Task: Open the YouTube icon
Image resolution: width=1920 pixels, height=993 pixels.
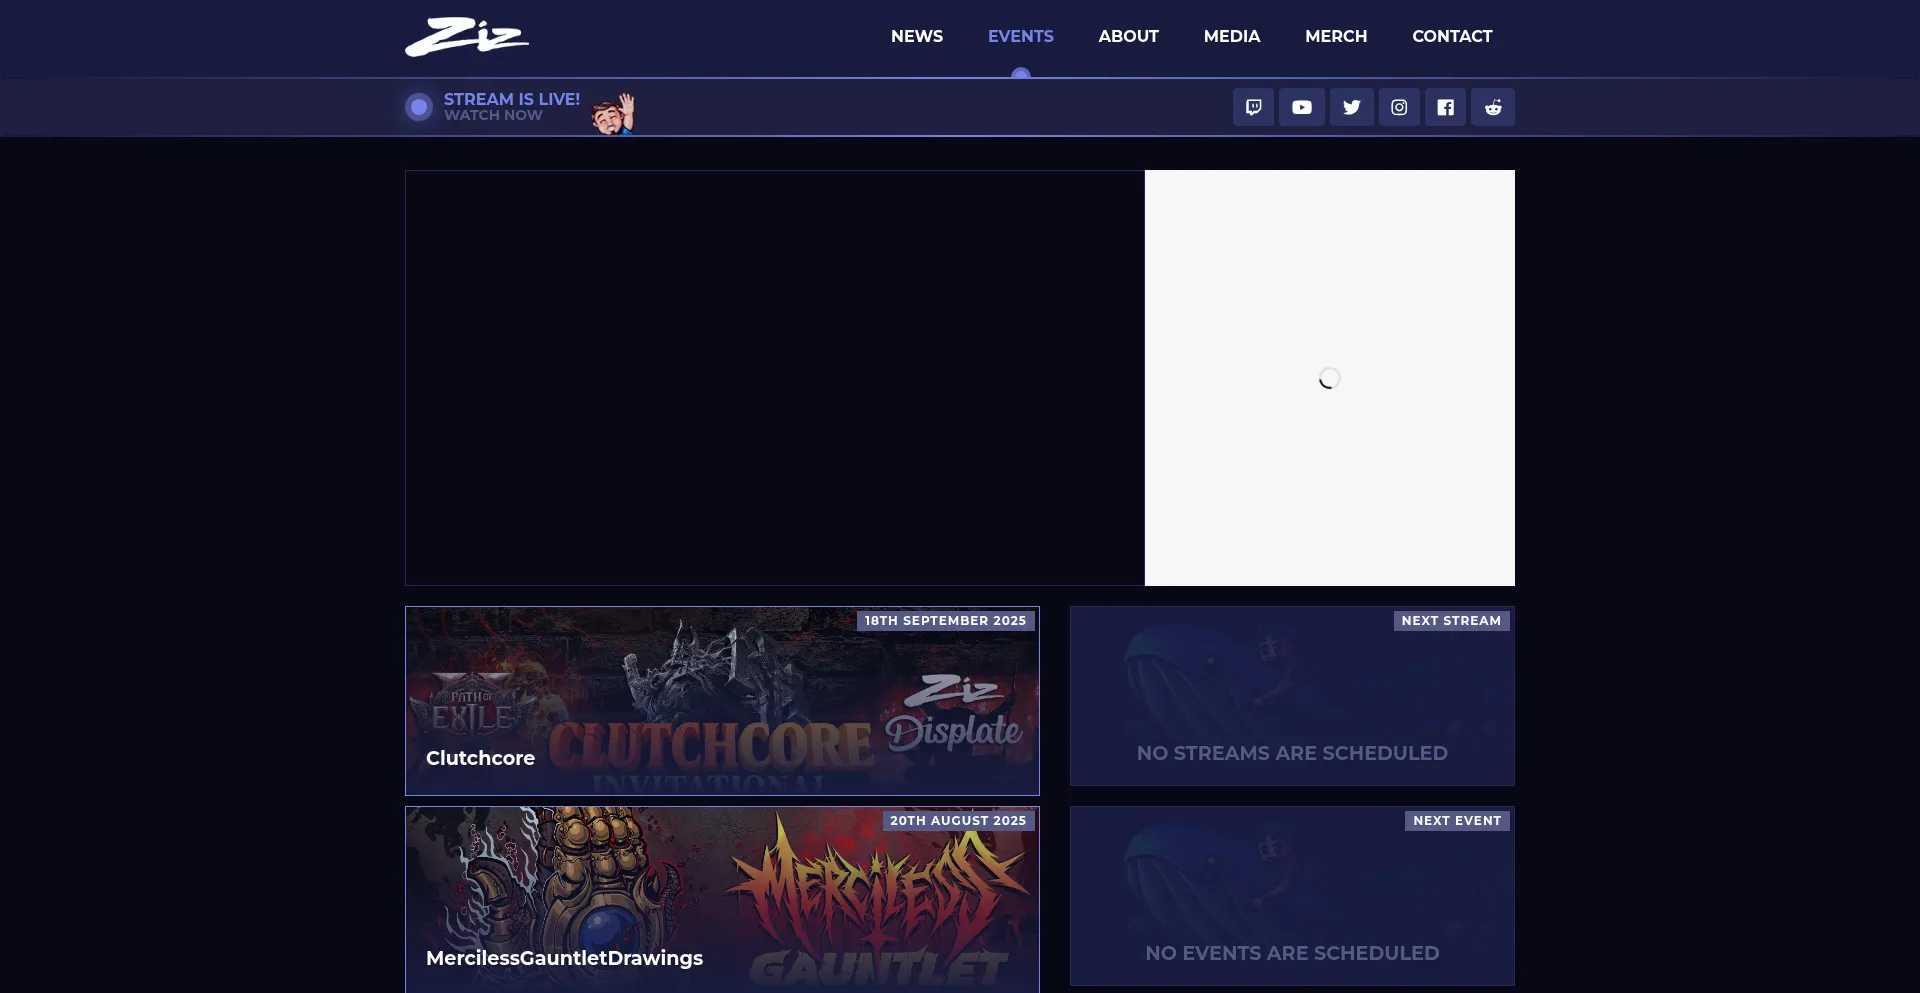Action: (x=1301, y=107)
